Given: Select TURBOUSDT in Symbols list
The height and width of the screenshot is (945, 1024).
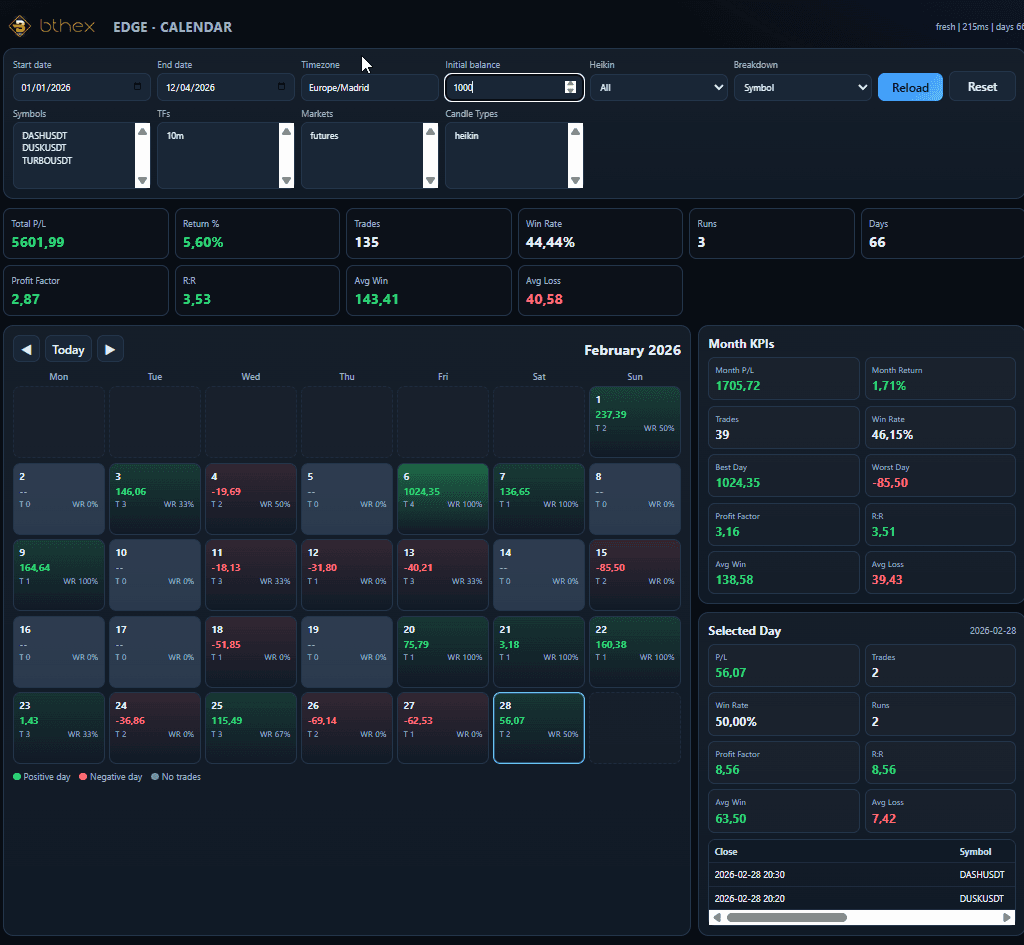Looking at the screenshot, I should pos(47,160).
